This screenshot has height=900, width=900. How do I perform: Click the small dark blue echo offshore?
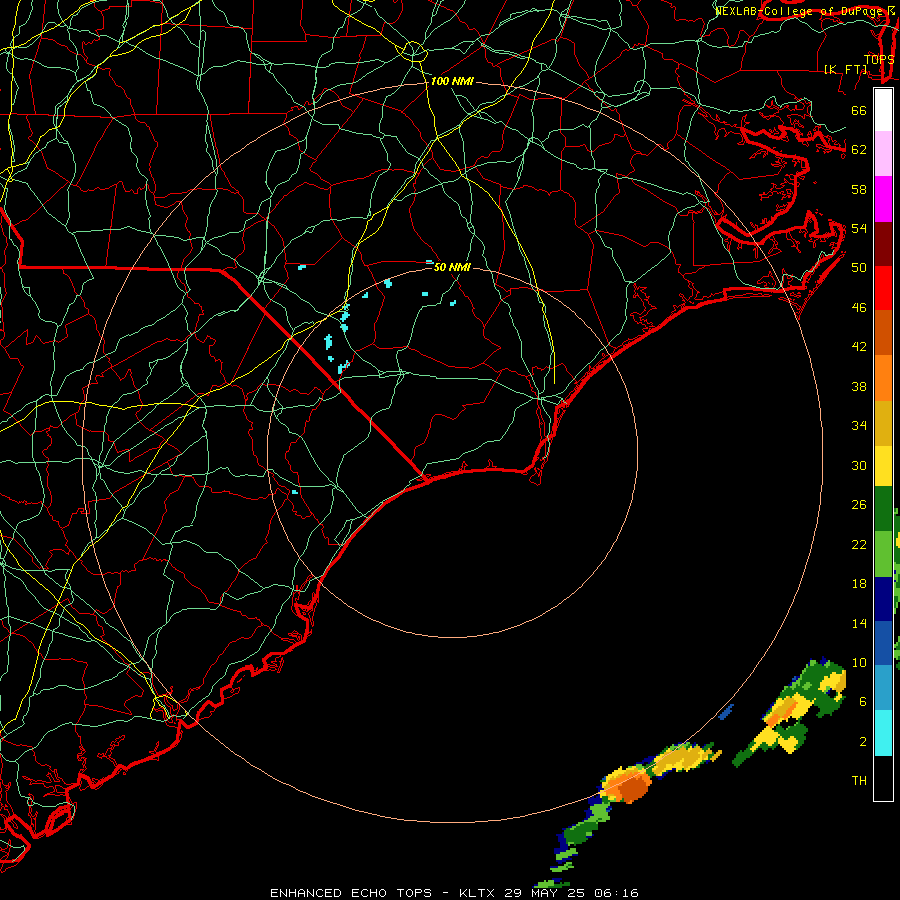(726, 712)
